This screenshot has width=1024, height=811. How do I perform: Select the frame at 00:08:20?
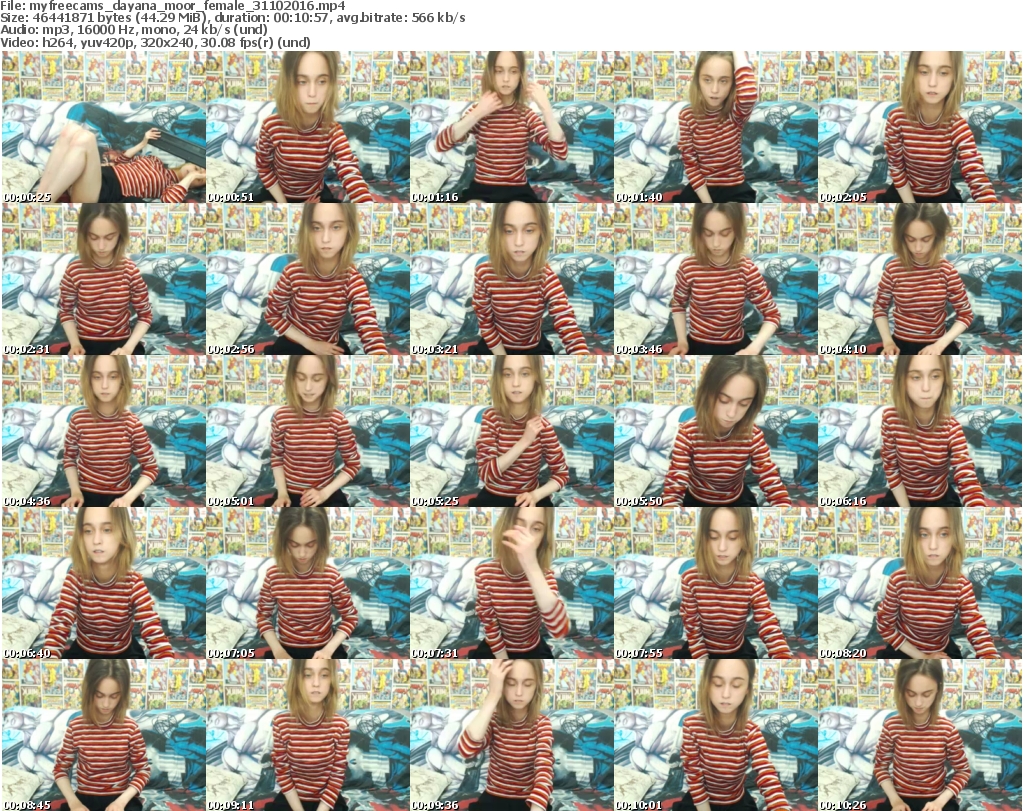click(919, 583)
